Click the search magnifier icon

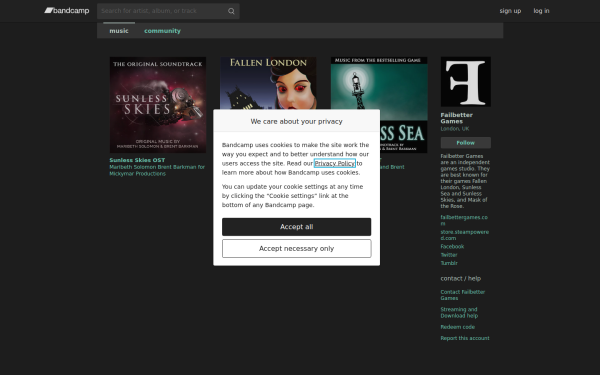pos(231,11)
